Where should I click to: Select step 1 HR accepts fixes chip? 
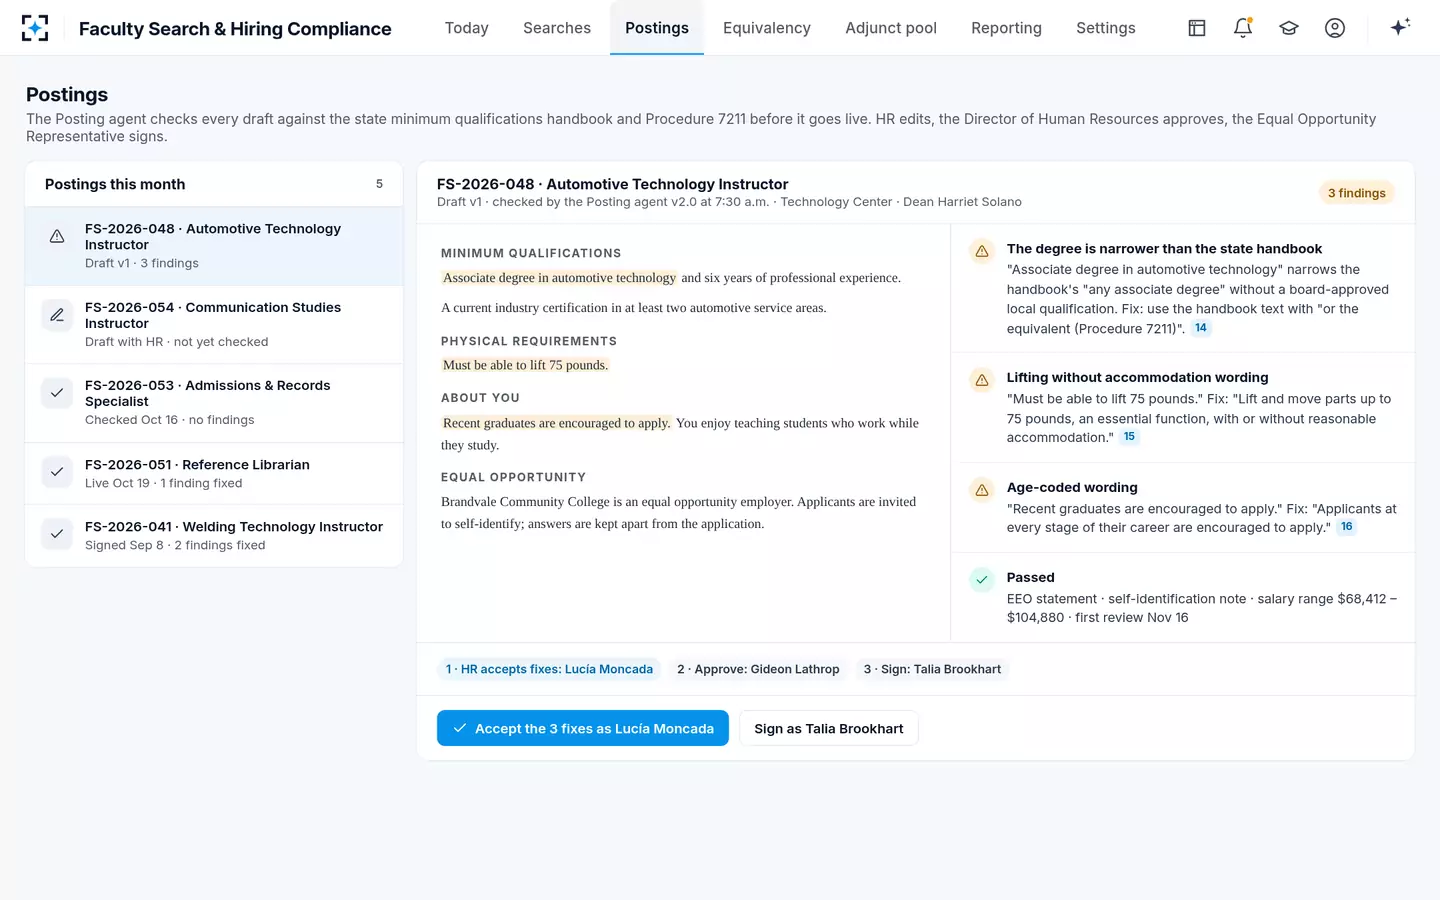(x=549, y=669)
